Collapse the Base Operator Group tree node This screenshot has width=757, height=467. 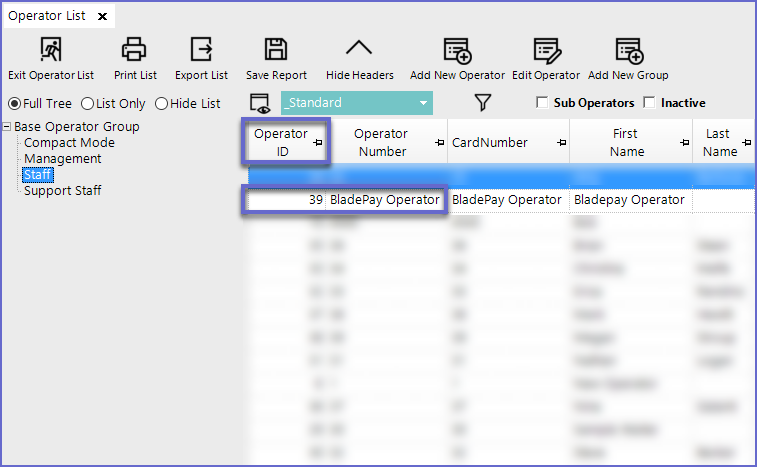coord(7,127)
